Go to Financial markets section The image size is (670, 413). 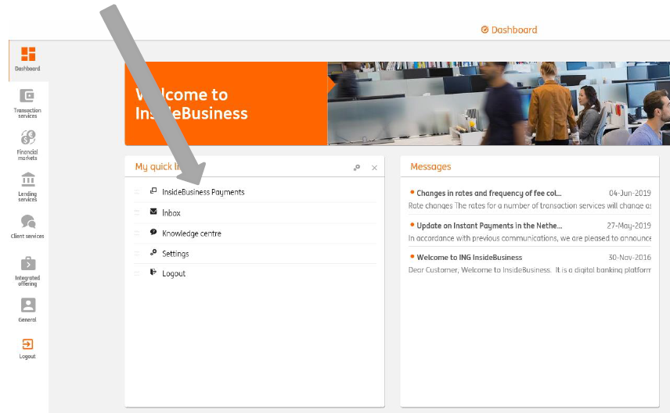pyautogui.click(x=28, y=143)
